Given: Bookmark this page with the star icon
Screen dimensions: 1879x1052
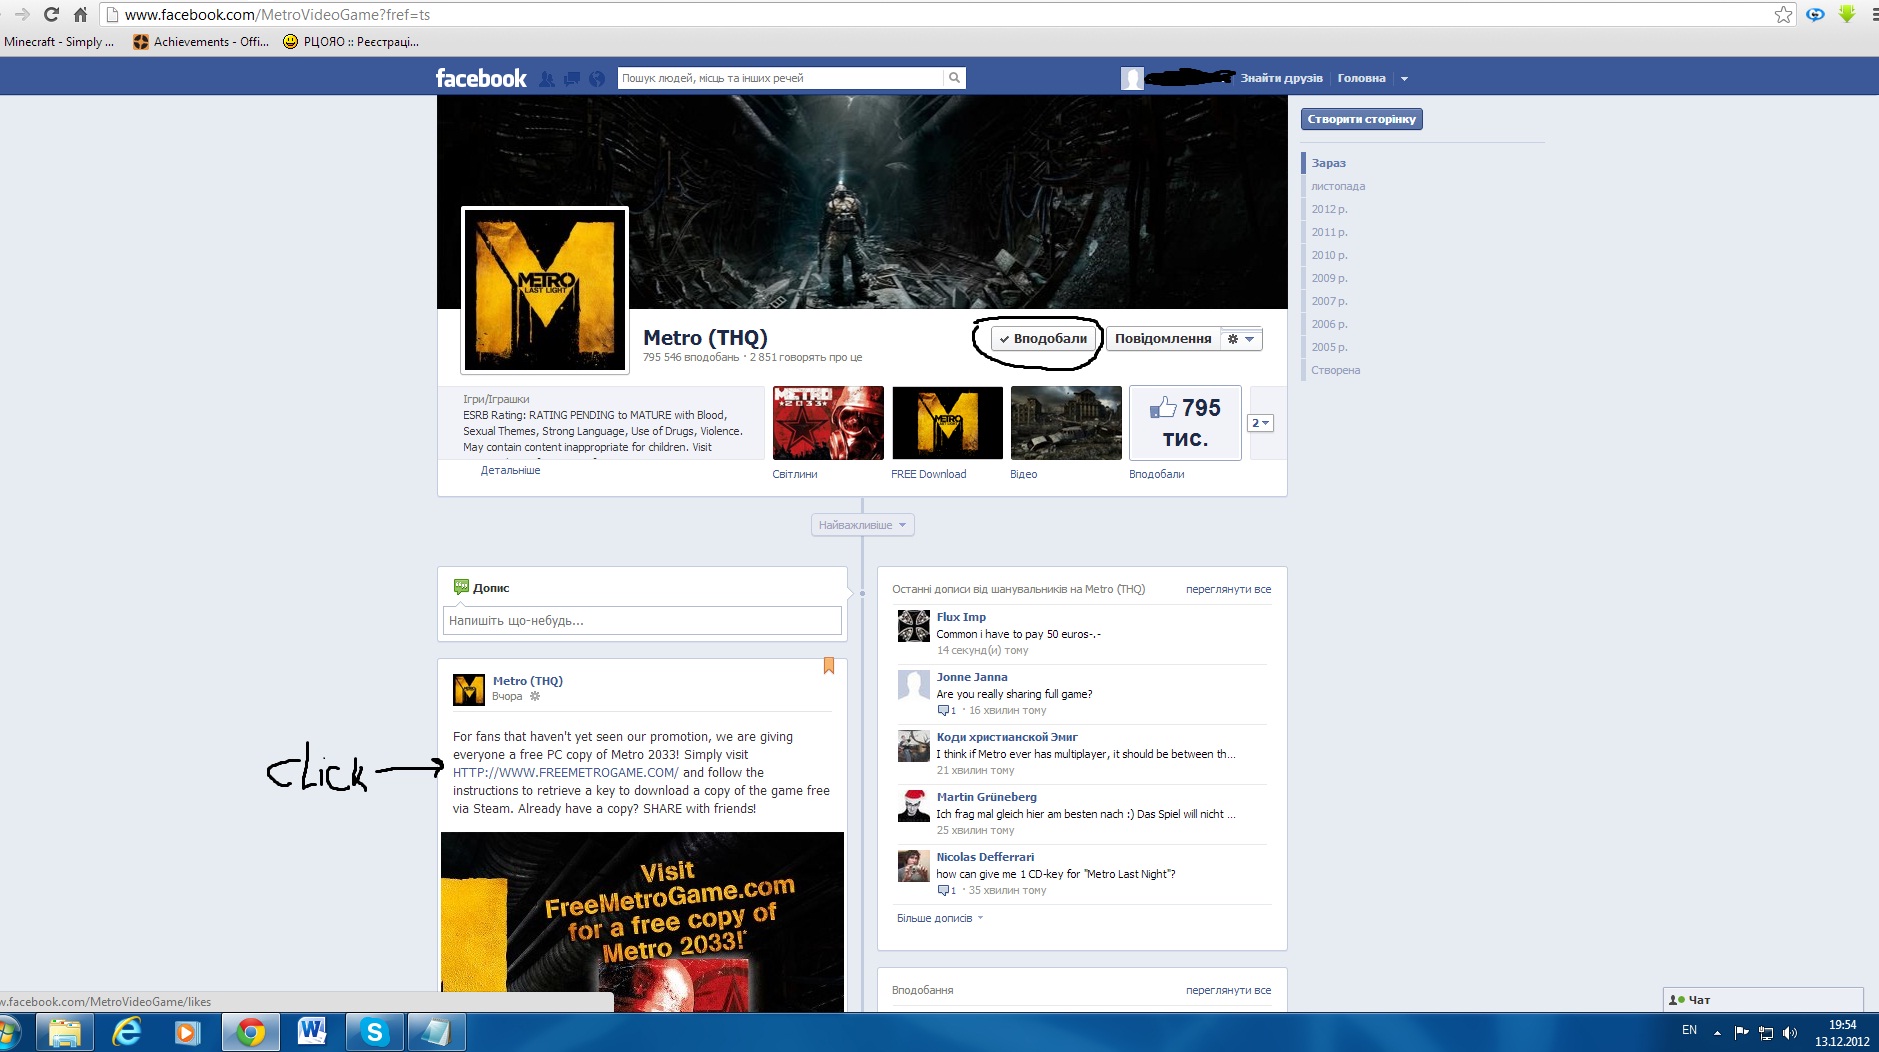Looking at the screenshot, I should [x=1783, y=14].
